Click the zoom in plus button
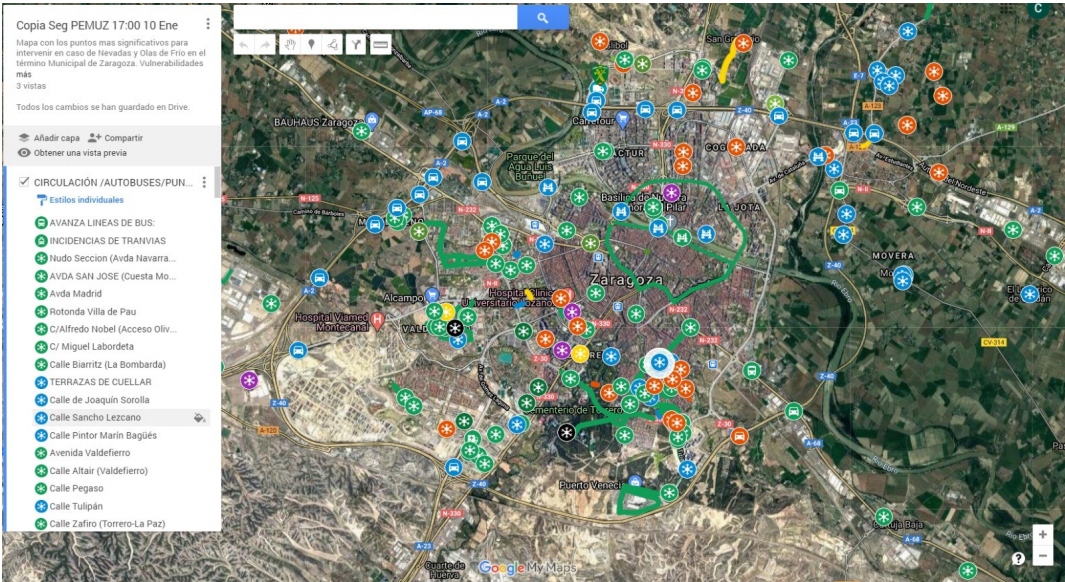This screenshot has height=582, width=1065. coord(1042,535)
